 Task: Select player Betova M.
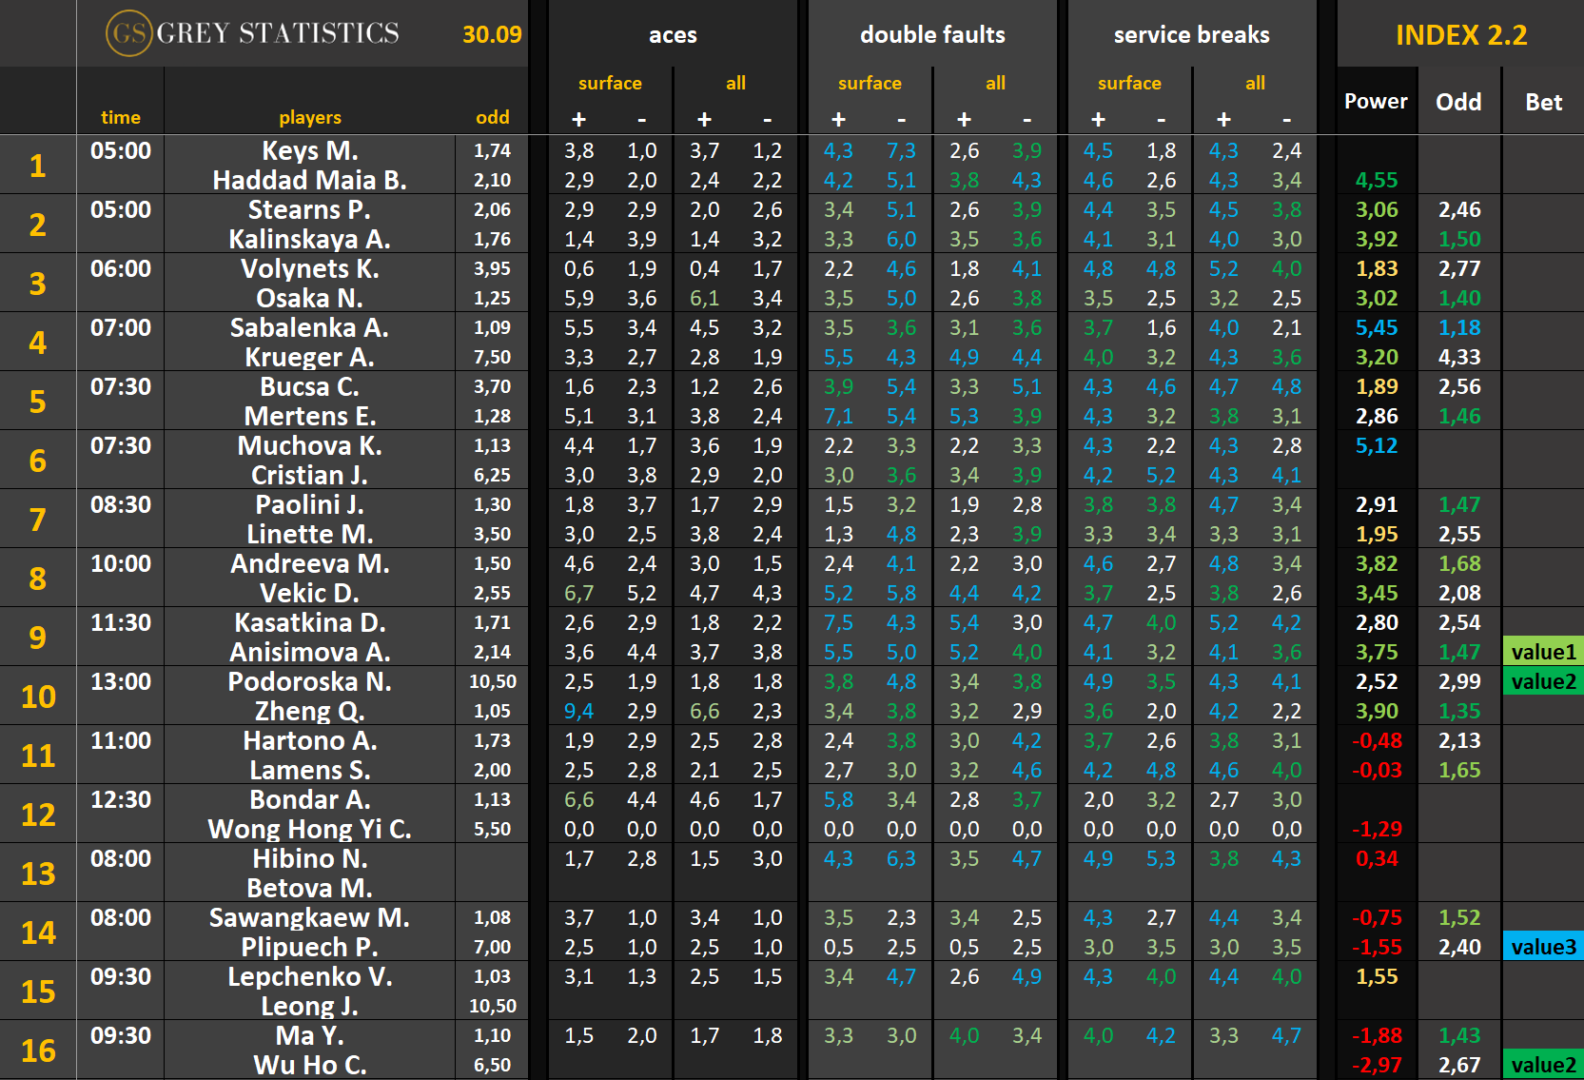click(310, 888)
